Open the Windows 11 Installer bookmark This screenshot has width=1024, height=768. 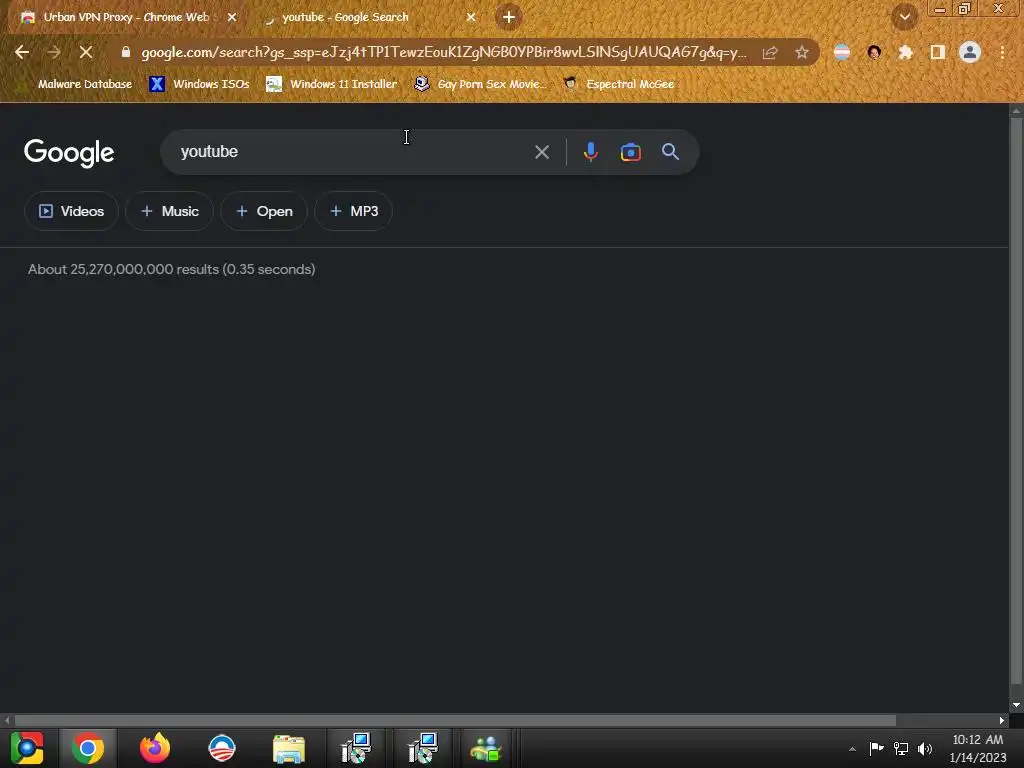click(x=332, y=84)
